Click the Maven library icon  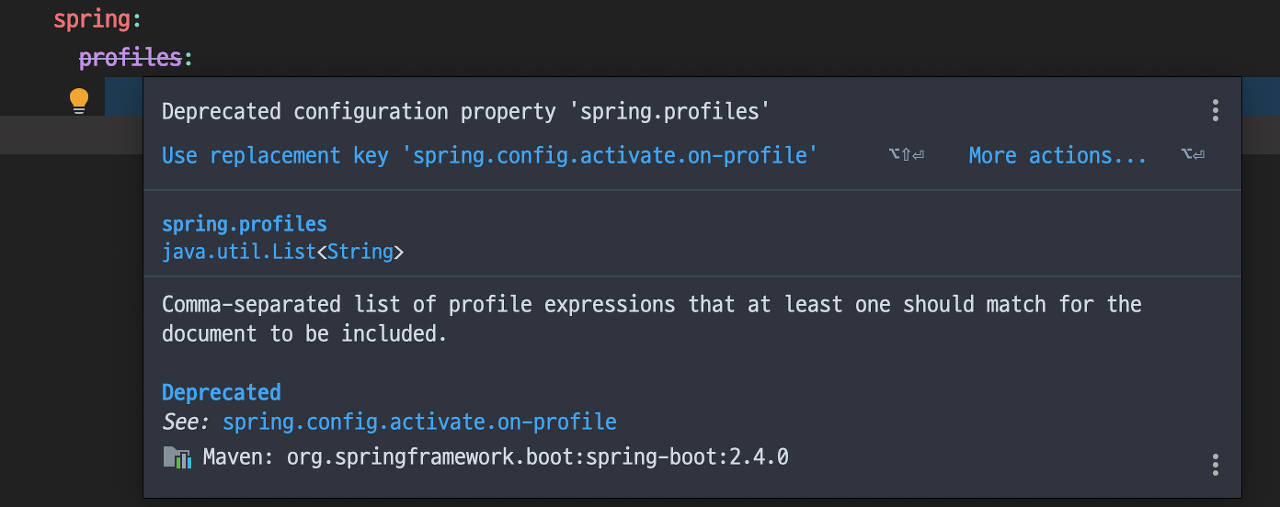coord(177,458)
